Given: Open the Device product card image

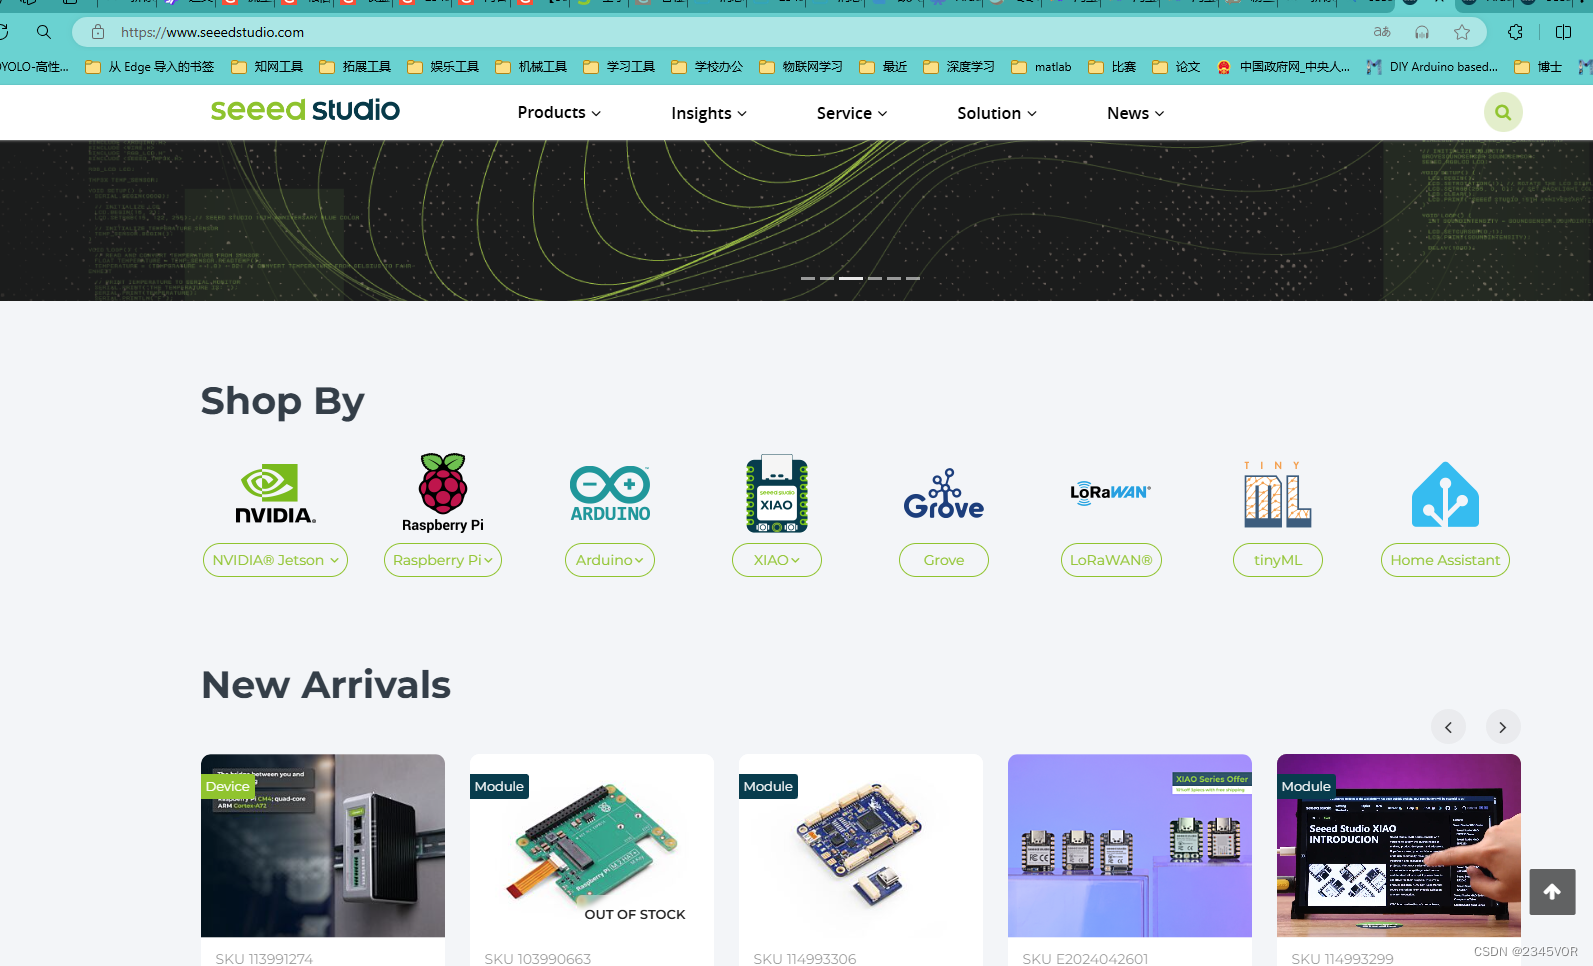Looking at the screenshot, I should coord(323,846).
